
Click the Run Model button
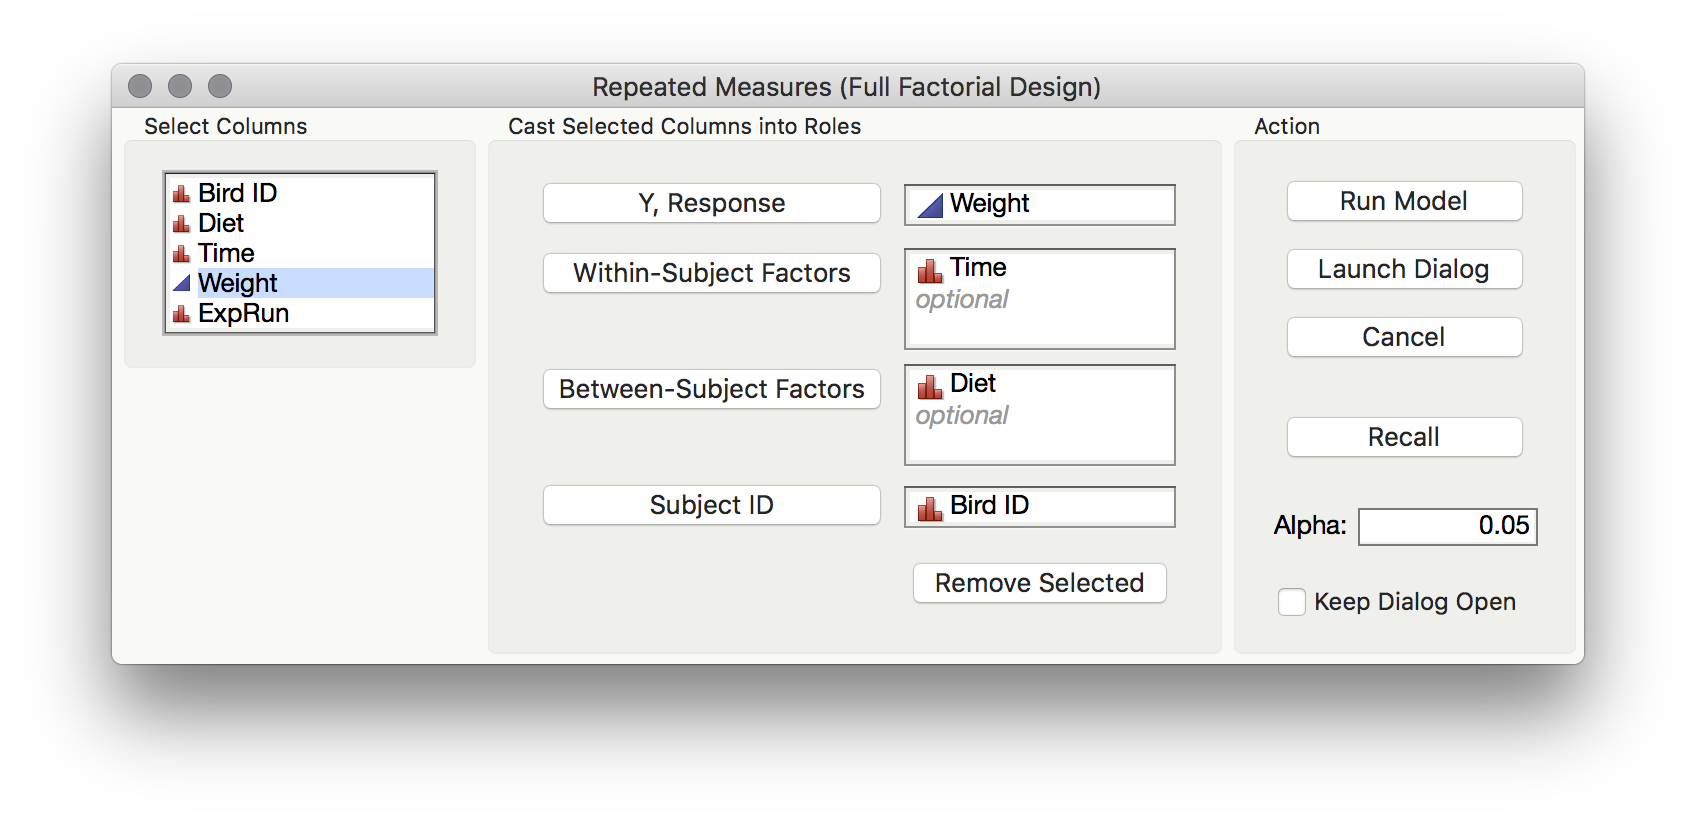(1403, 201)
